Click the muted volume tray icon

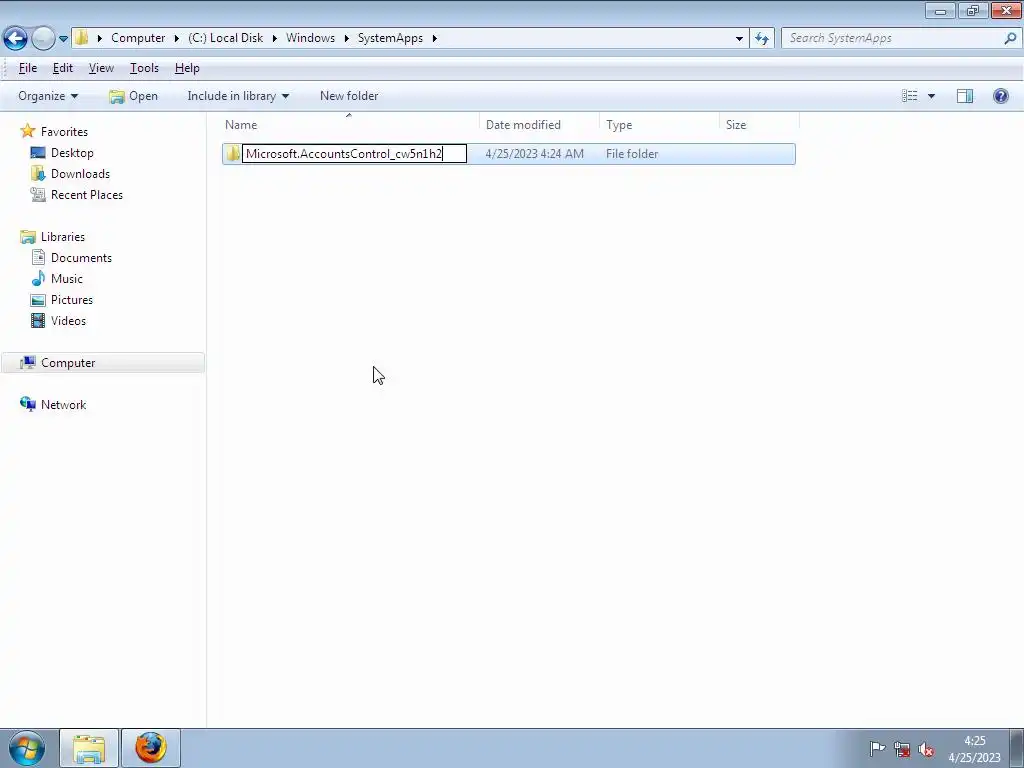[926, 749]
